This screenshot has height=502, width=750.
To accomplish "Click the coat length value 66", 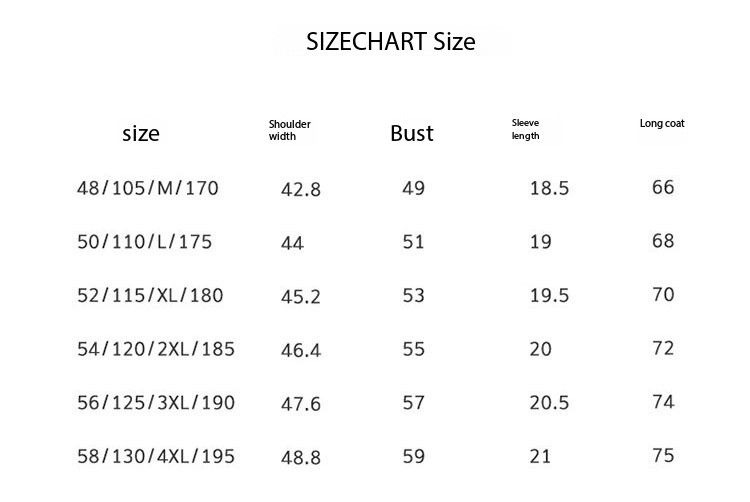I will 663,187.
